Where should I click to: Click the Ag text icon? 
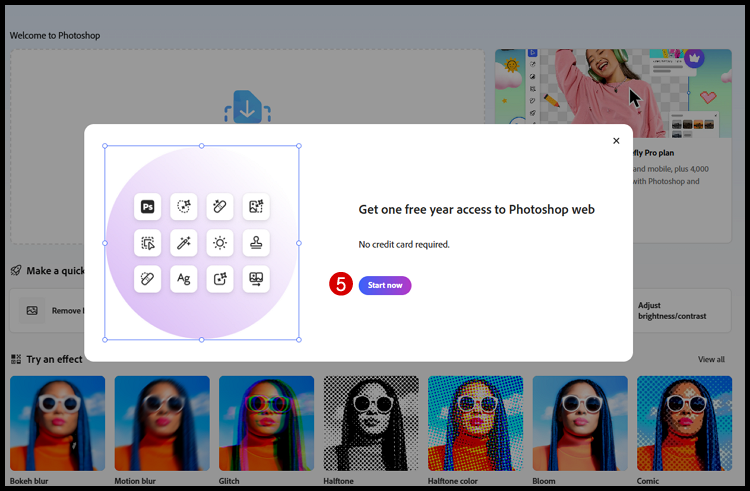pos(183,279)
